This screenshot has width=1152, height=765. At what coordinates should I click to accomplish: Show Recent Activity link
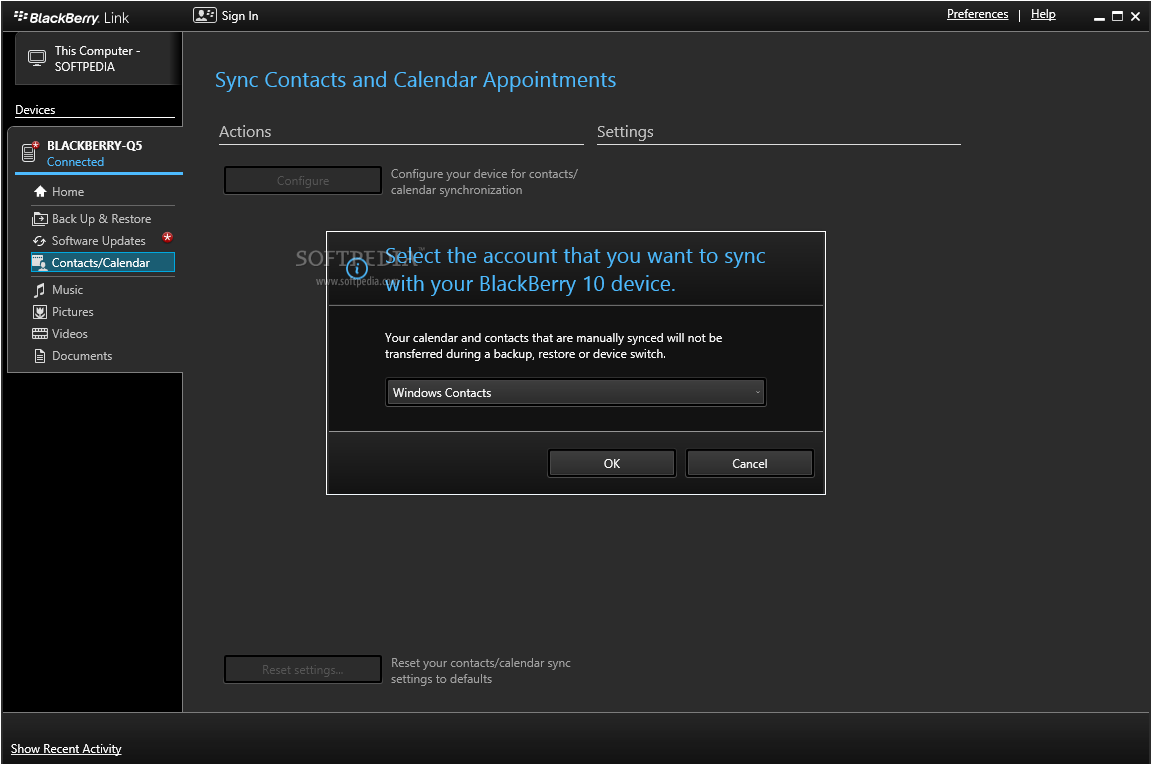tap(66, 749)
